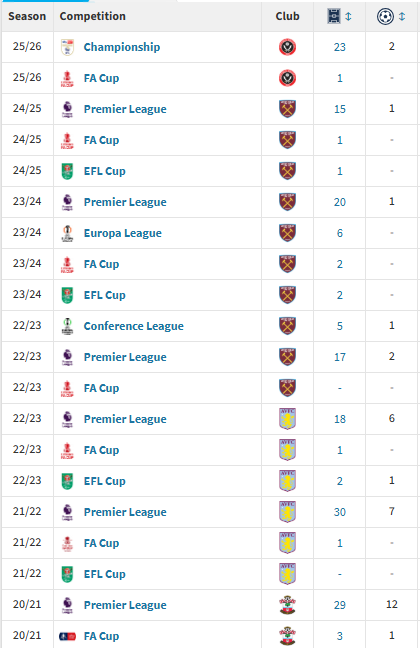Image resolution: width=420 pixels, height=648 pixels.
Task: Toggle sort arrows next to goals header
Action: 402,17
